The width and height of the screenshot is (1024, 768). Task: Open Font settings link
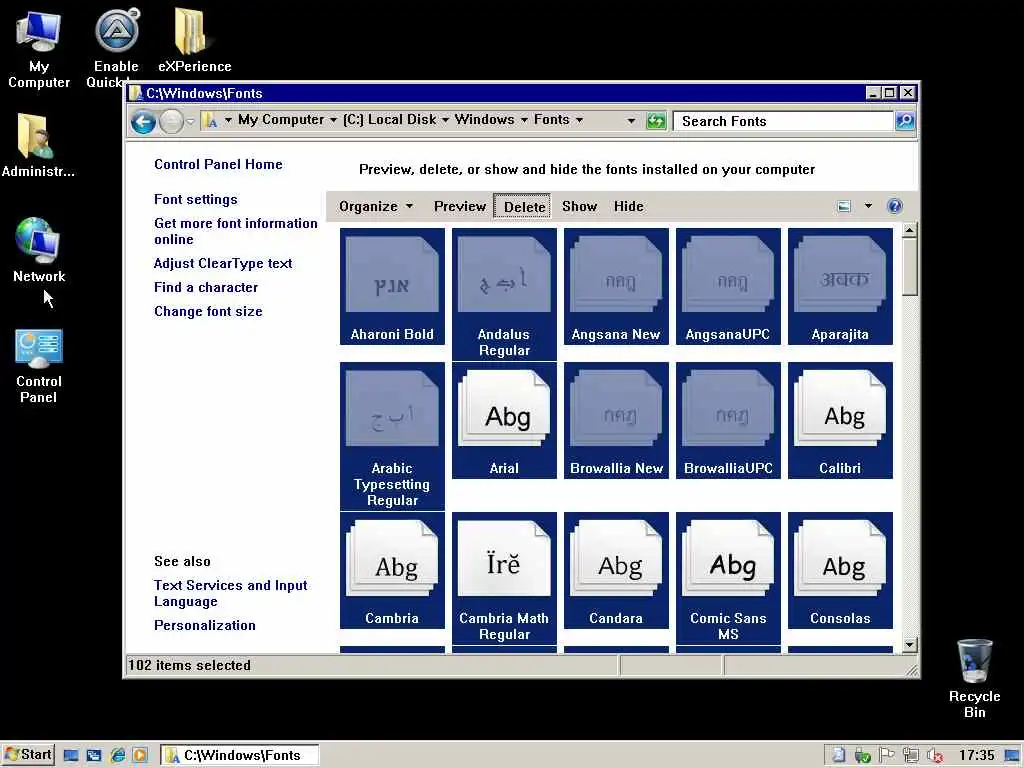(x=195, y=199)
